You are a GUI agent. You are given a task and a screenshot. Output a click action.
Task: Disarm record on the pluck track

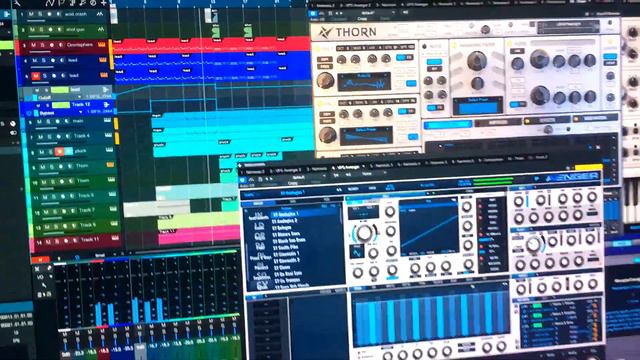pos(60,151)
